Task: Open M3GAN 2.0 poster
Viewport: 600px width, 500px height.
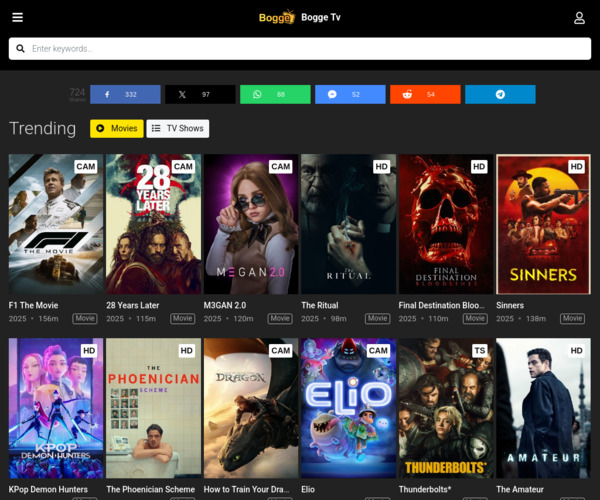Action: [x=251, y=224]
